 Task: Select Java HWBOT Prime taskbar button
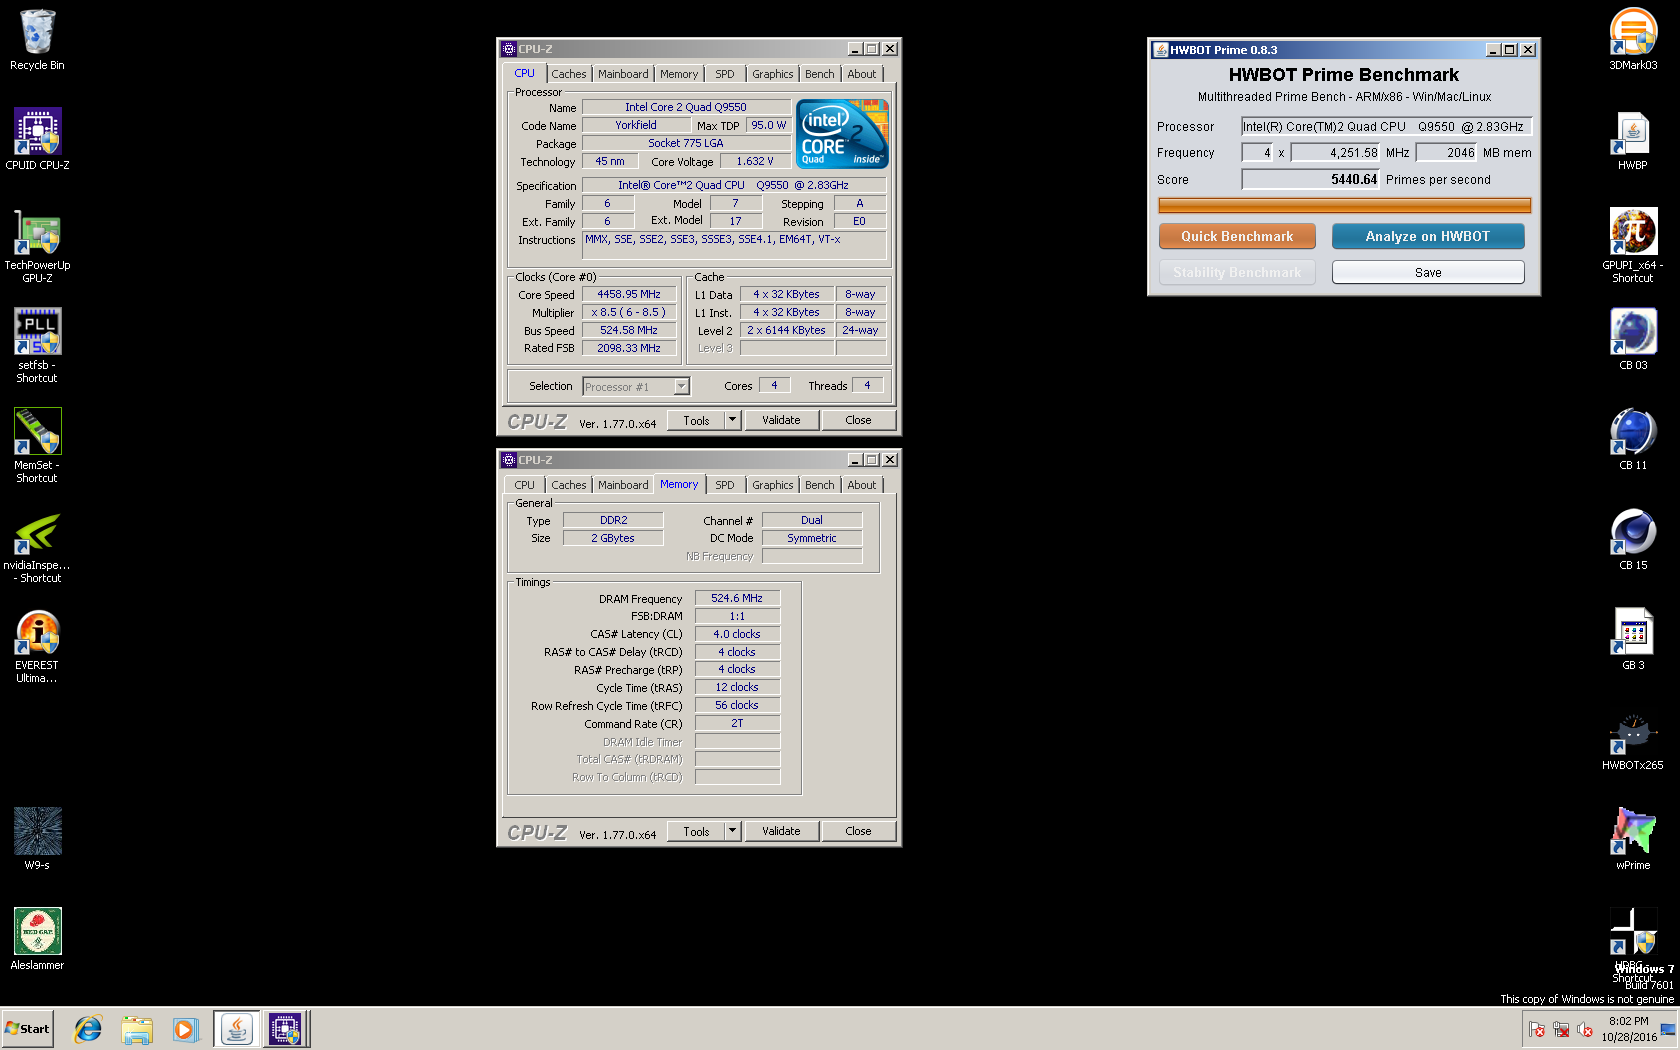[236, 1029]
